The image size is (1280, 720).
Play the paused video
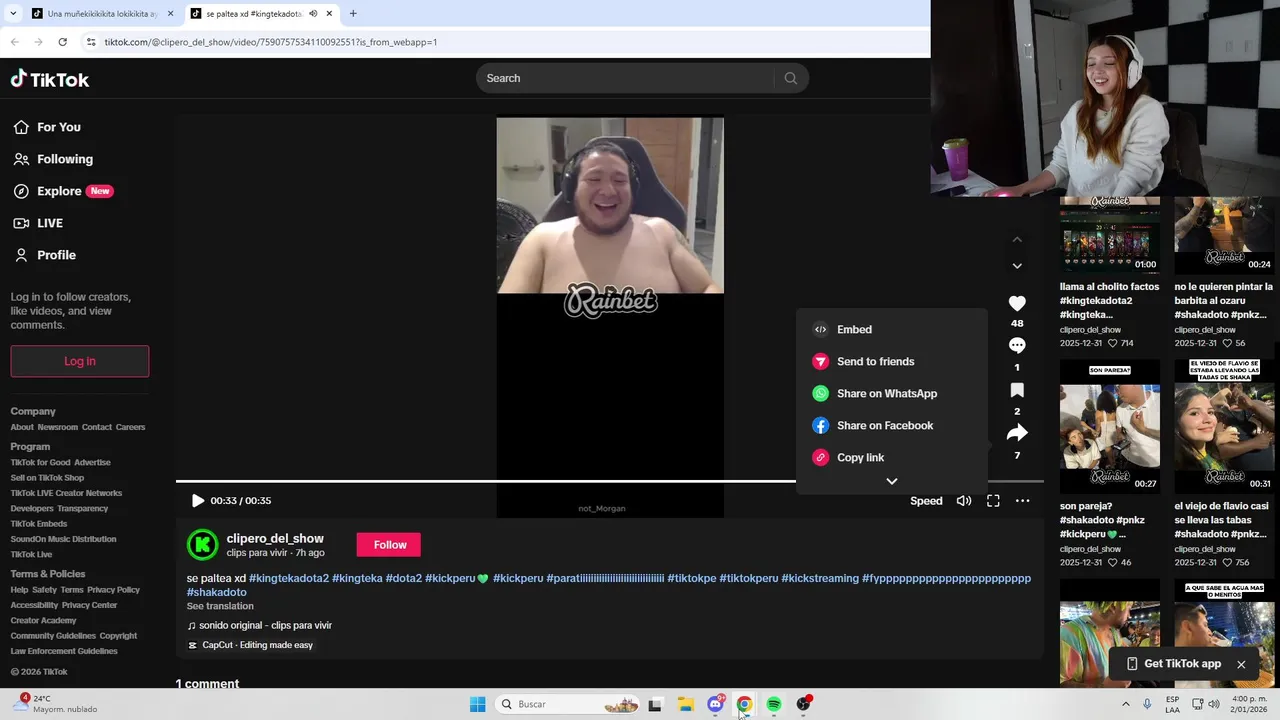click(198, 501)
